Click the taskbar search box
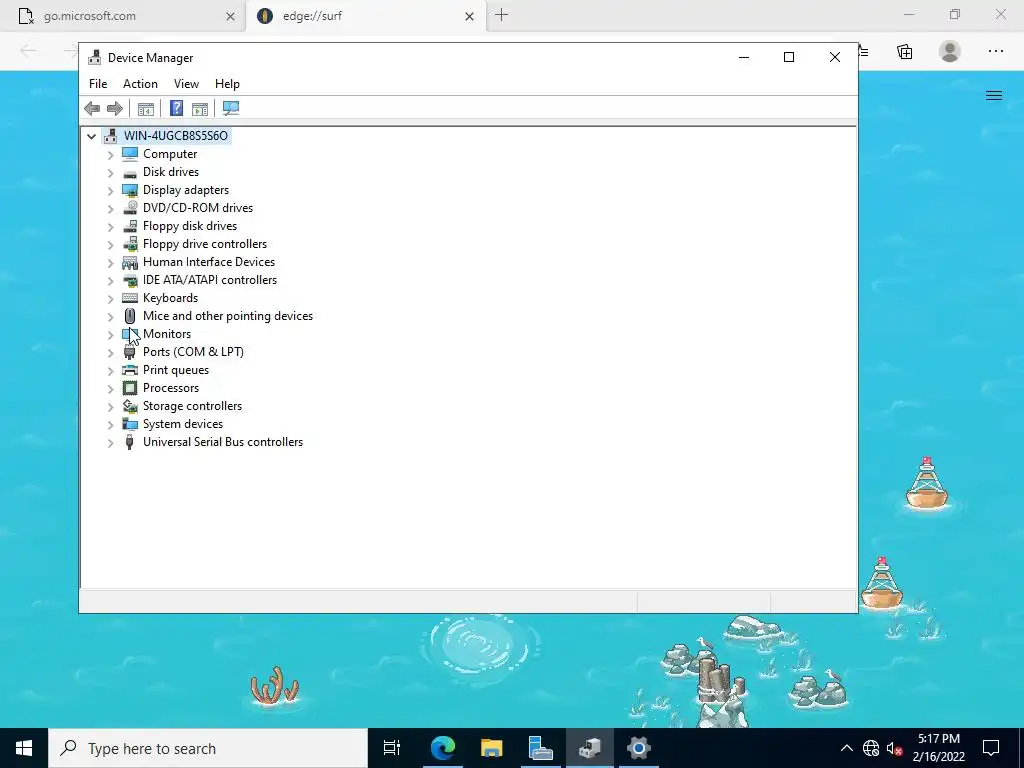This screenshot has height=768, width=1024. (208, 748)
